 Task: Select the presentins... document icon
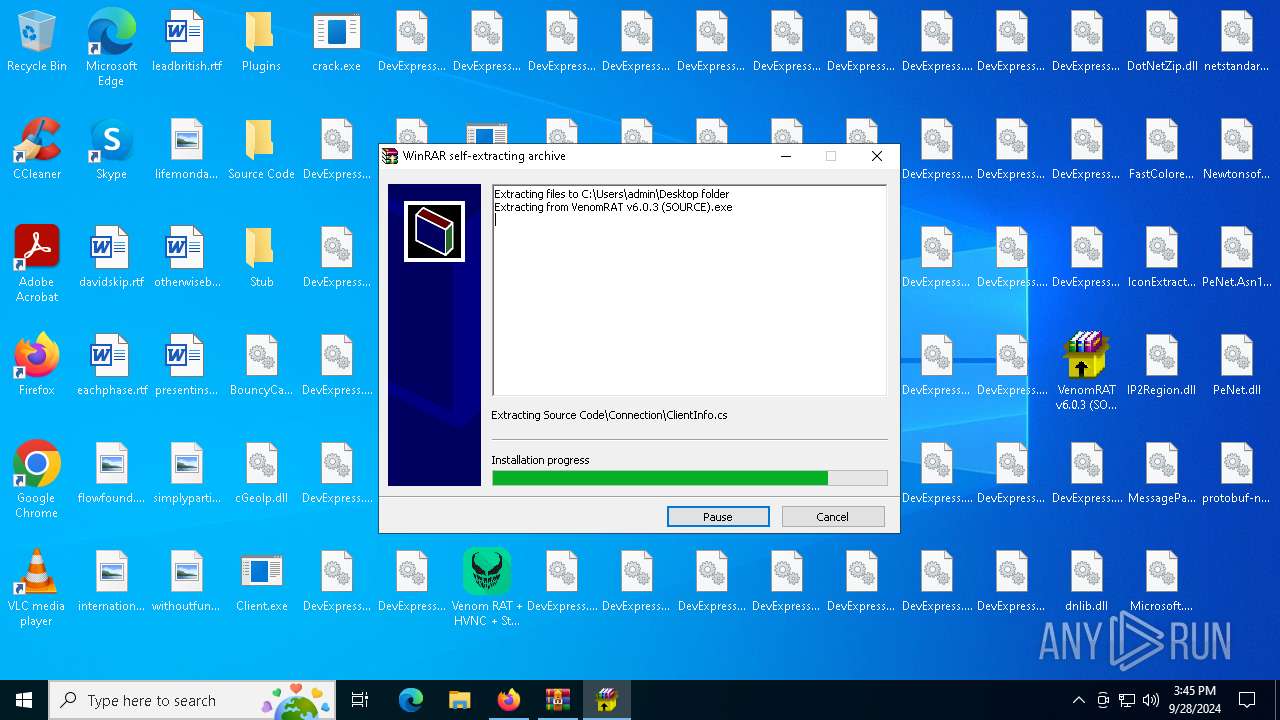[186, 365]
